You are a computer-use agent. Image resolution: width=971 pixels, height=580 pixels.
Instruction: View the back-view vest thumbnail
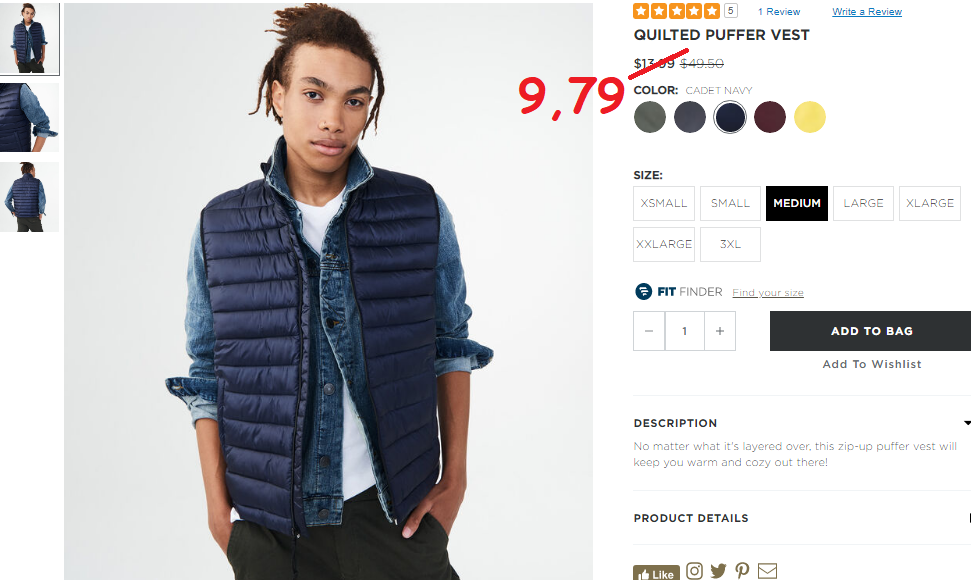pyautogui.click(x=29, y=197)
